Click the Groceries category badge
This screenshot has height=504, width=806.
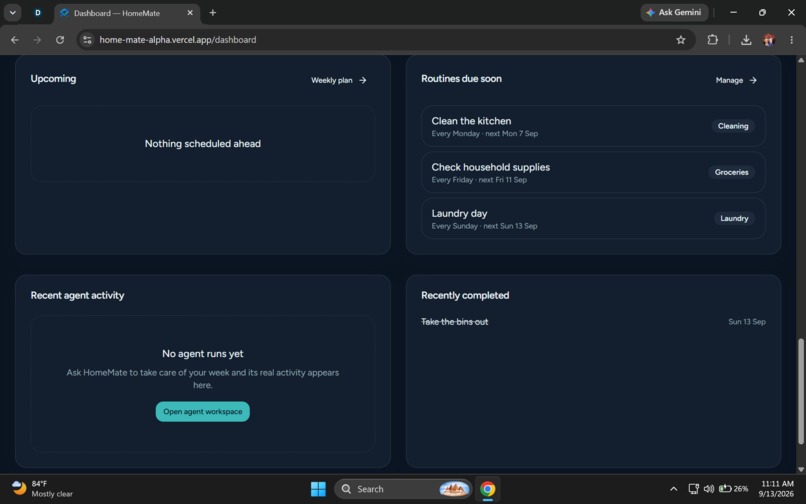[731, 172]
